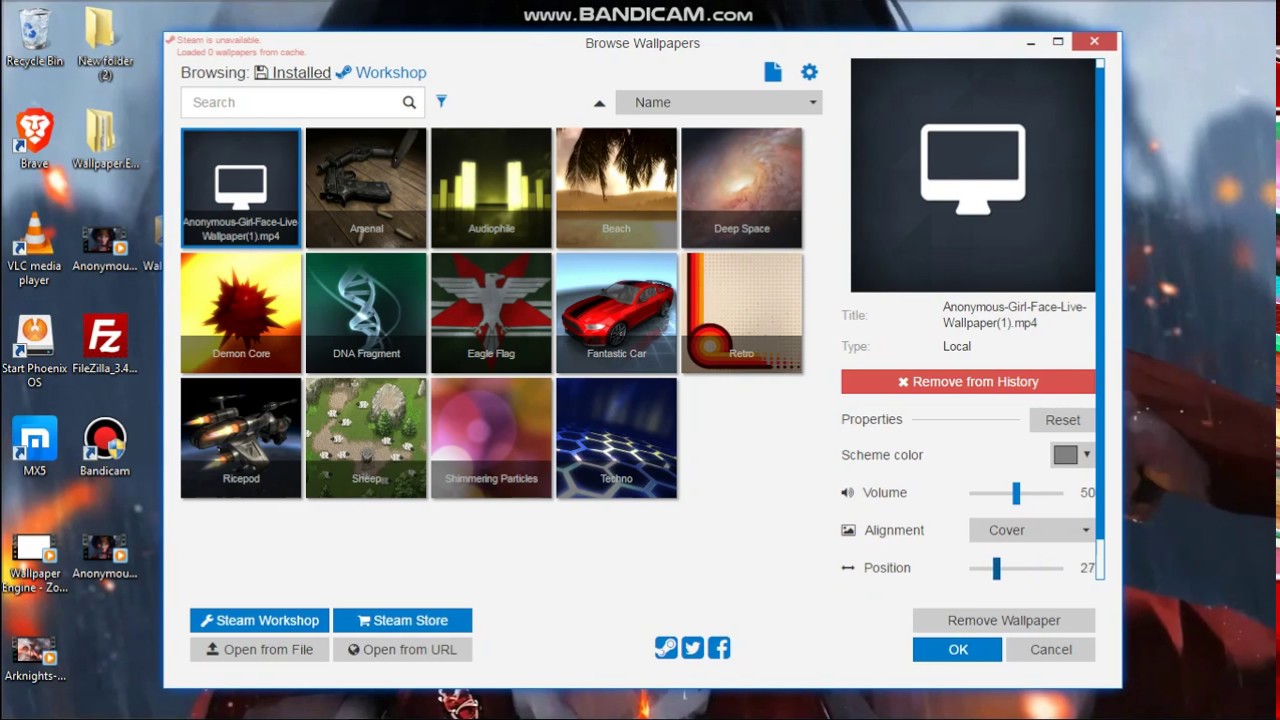Switch browsing to Workshop
1280x720 pixels.
pyautogui.click(x=383, y=72)
